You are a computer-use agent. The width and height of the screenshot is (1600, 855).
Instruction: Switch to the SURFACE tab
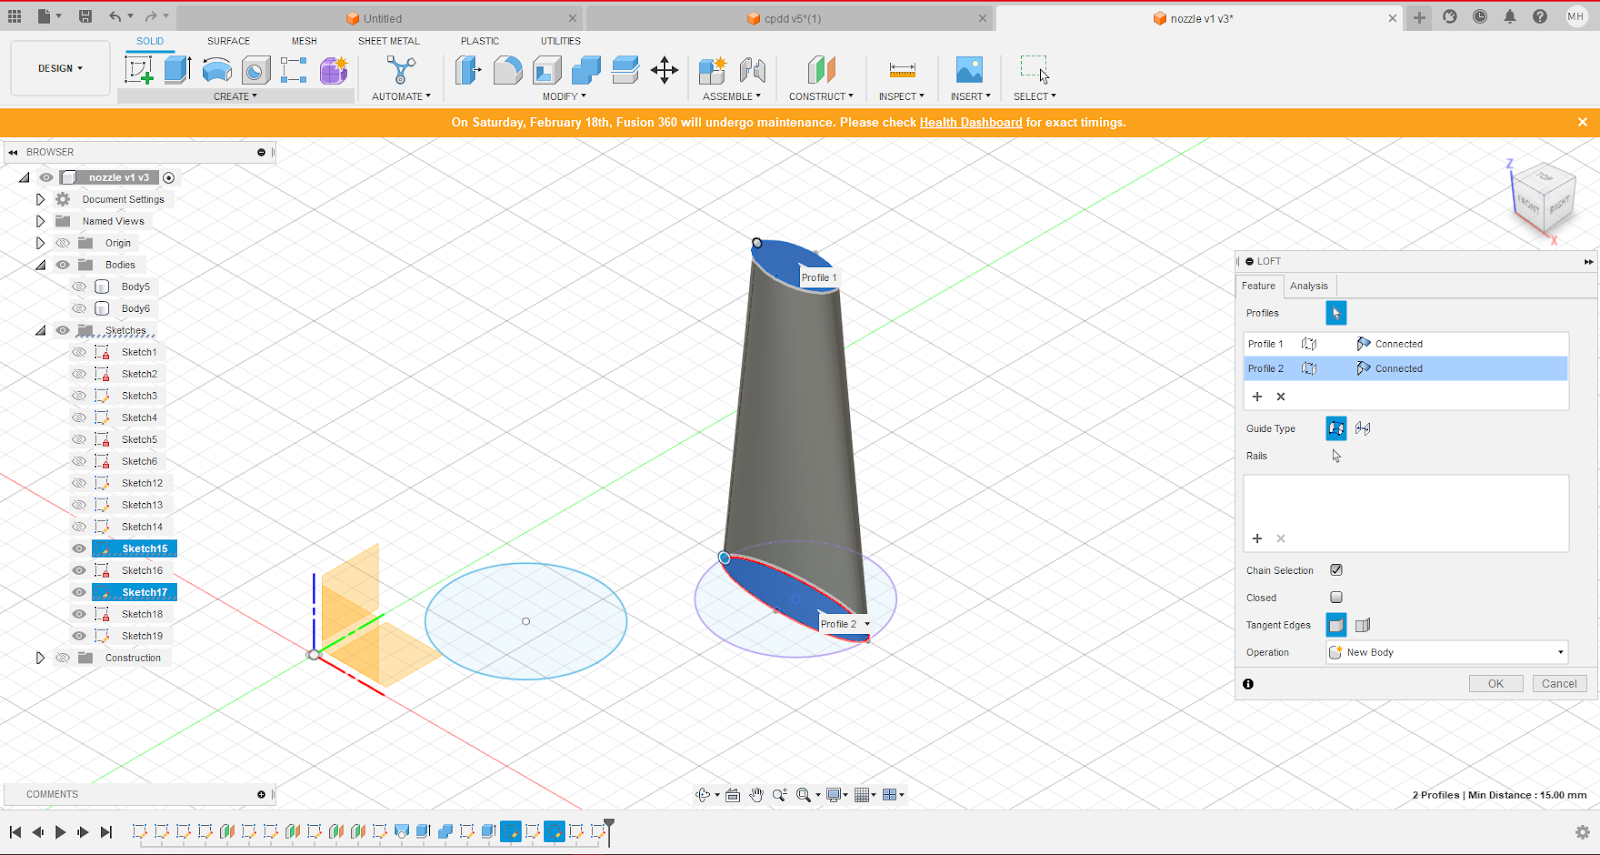pos(229,41)
